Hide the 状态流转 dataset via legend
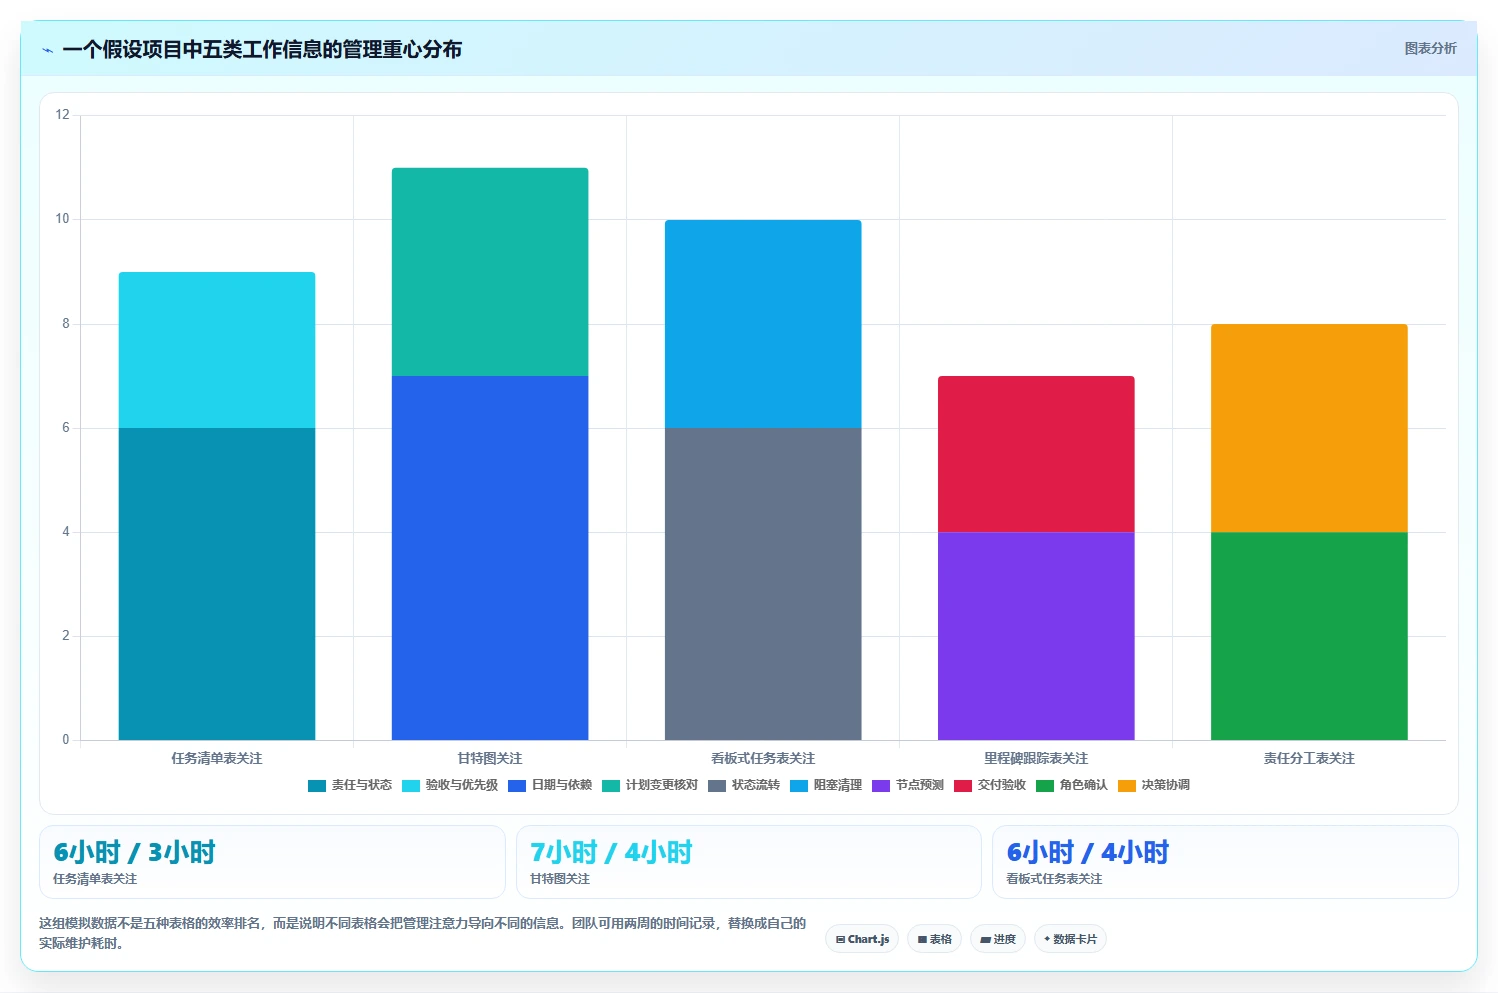1498x993 pixels. (744, 786)
